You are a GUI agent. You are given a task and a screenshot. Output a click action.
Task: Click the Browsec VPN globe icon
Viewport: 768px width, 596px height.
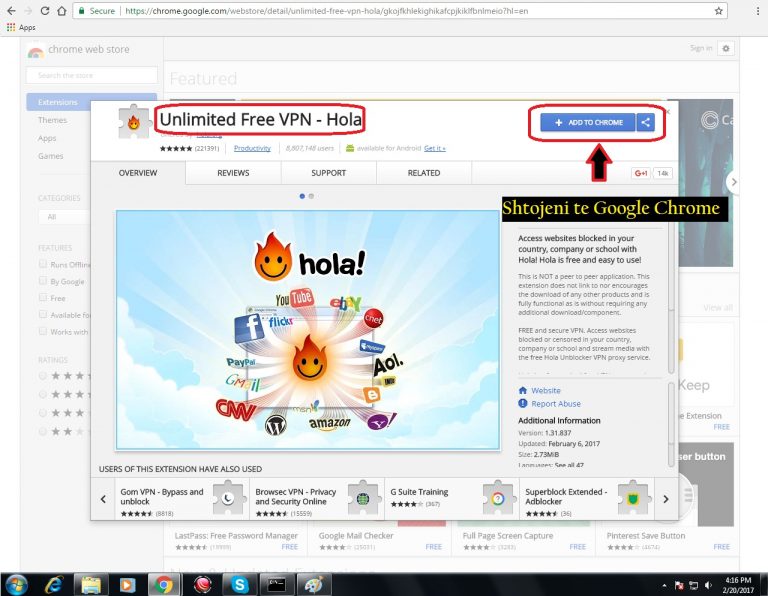363,498
